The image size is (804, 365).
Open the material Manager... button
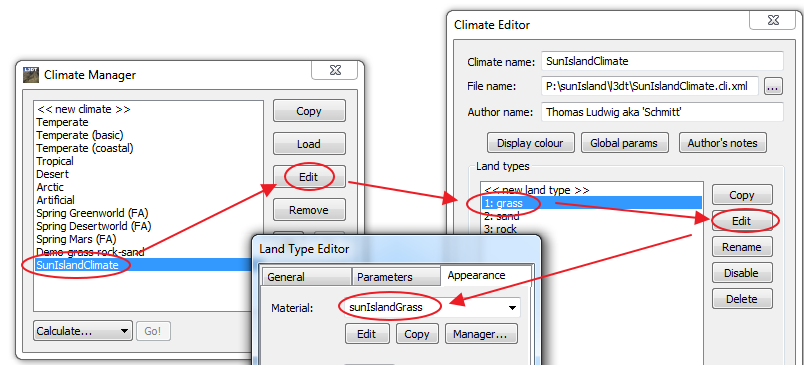click(x=481, y=334)
